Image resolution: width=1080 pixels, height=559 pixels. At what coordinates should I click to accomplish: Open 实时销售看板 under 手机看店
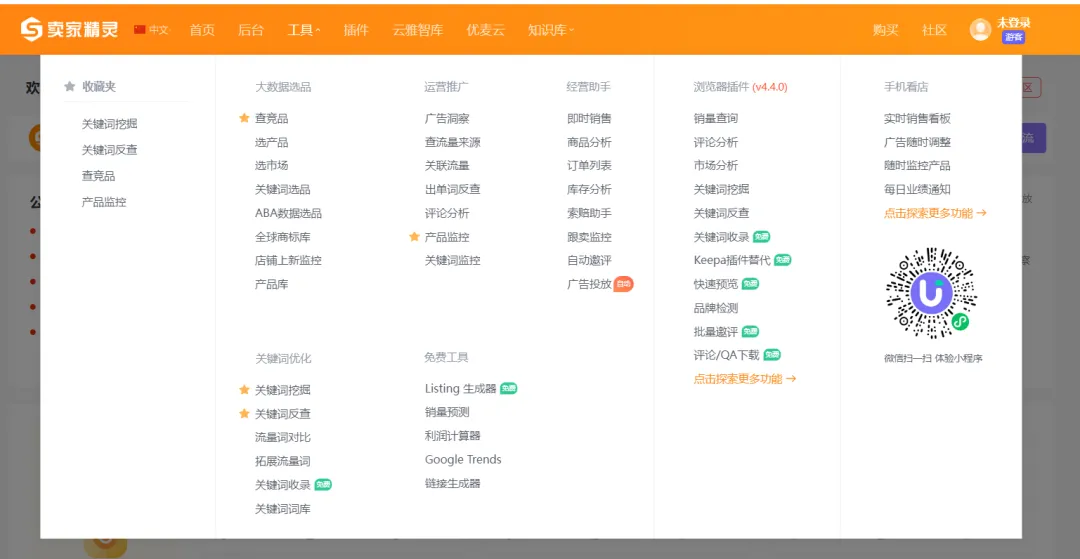coord(917,118)
